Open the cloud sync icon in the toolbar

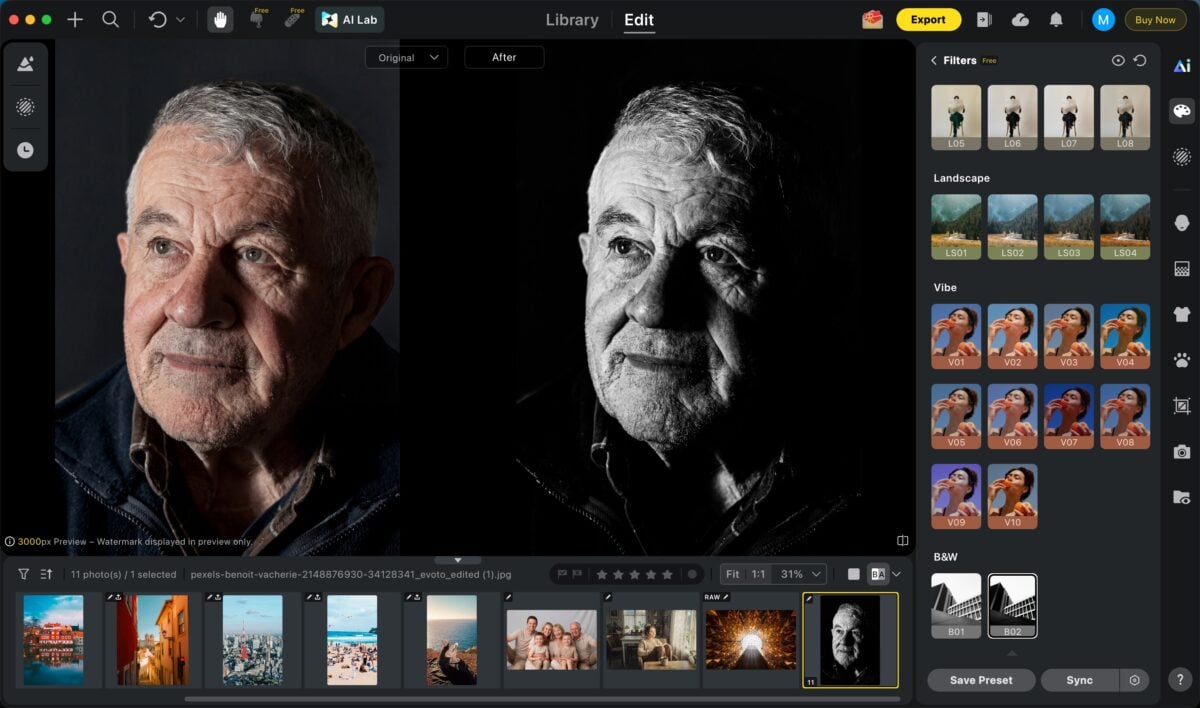click(1020, 19)
